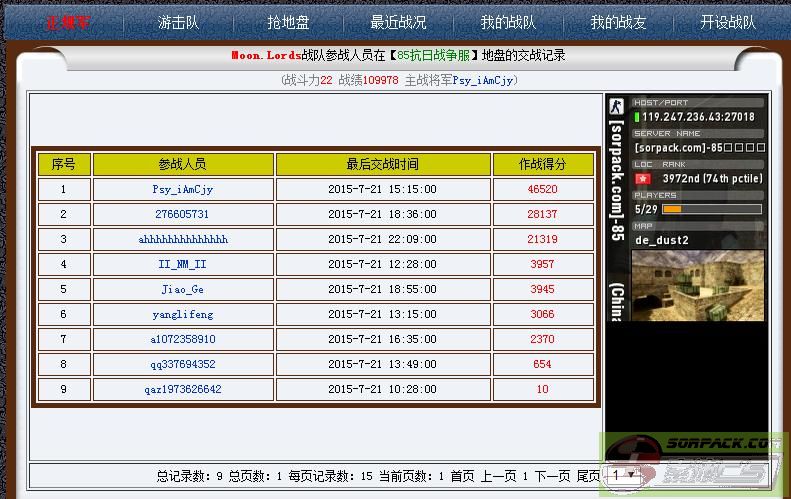Open the page number dropdown
The width and height of the screenshot is (791, 499).
click(623, 476)
